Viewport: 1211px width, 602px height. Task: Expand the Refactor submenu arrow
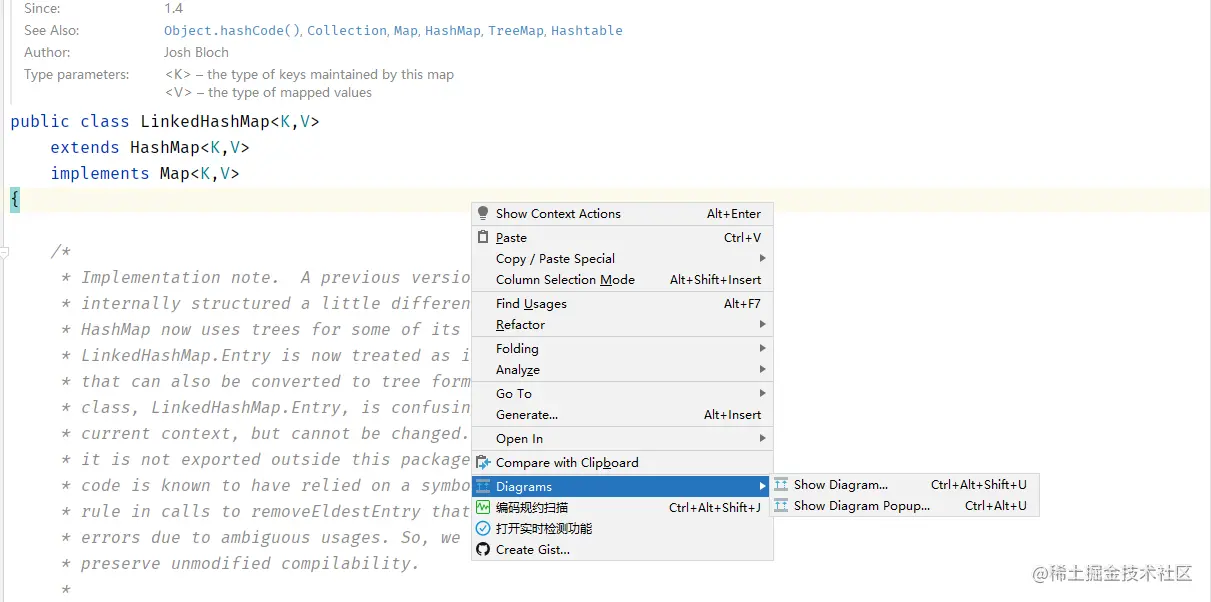(x=763, y=324)
